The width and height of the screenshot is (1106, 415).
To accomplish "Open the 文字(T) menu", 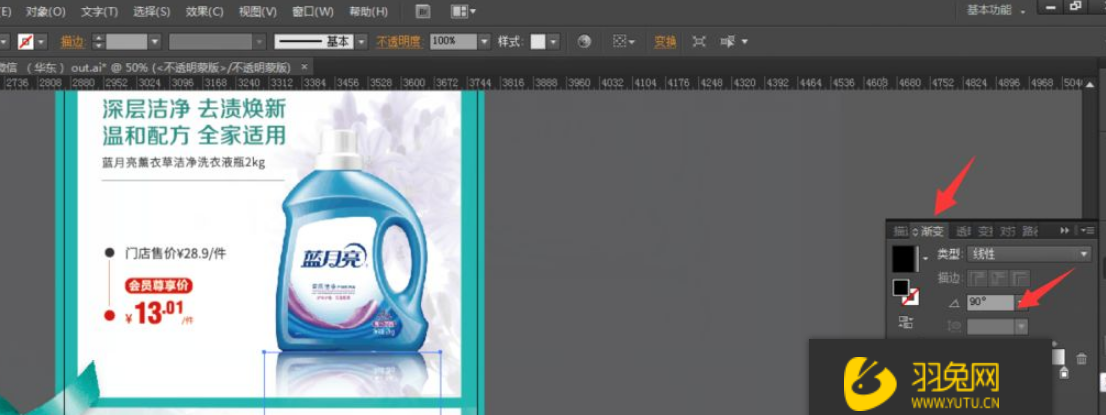I will click(x=99, y=11).
